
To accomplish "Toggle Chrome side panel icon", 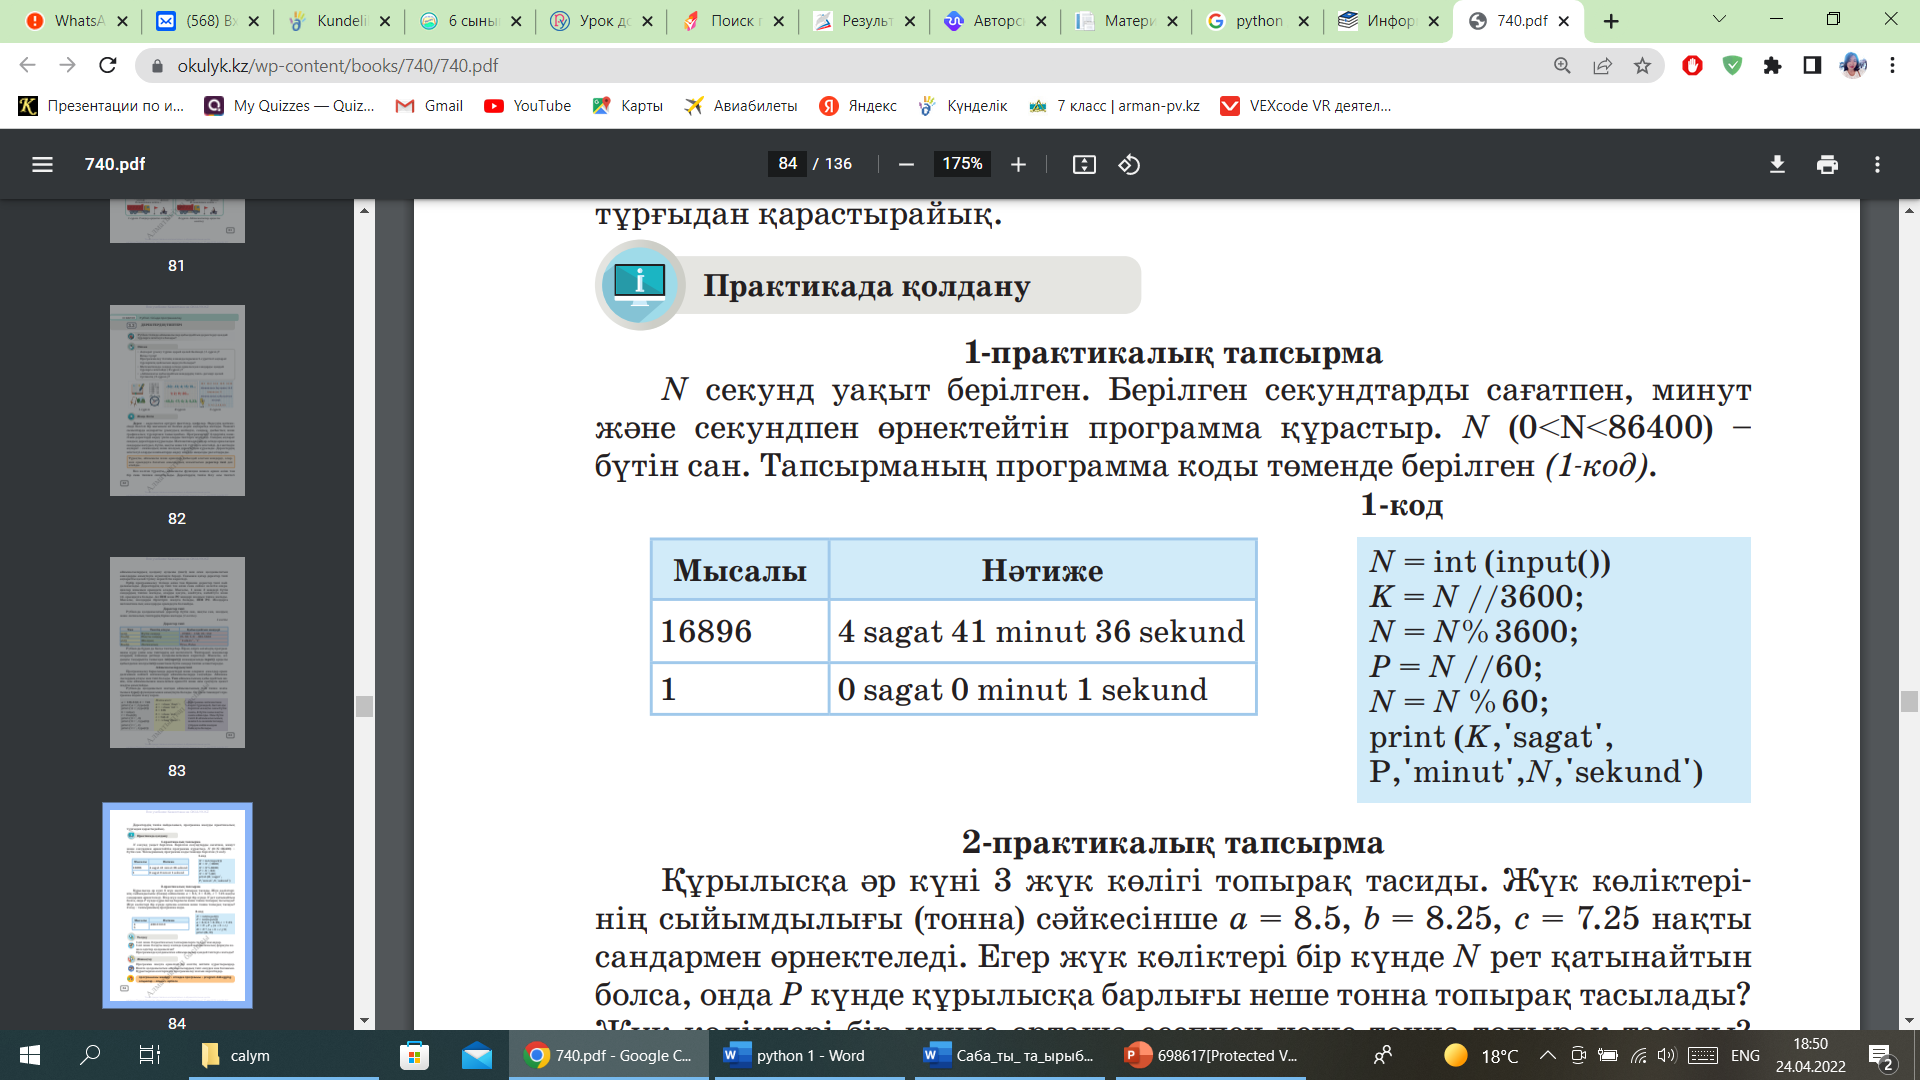I will tap(1812, 66).
